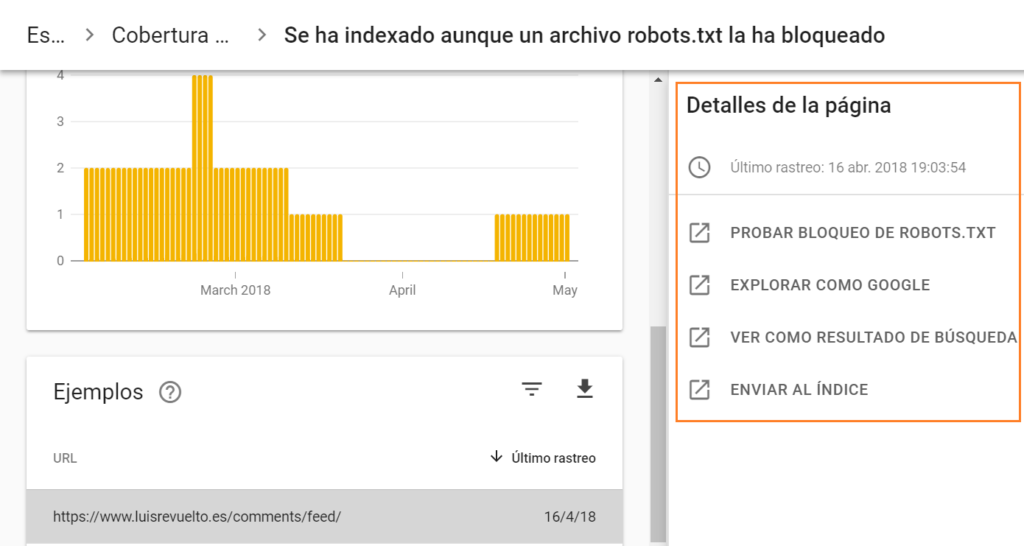This screenshot has width=1024, height=546.
Task: Click the clock icon in Detalles de la página
Action: pyautogui.click(x=700, y=167)
